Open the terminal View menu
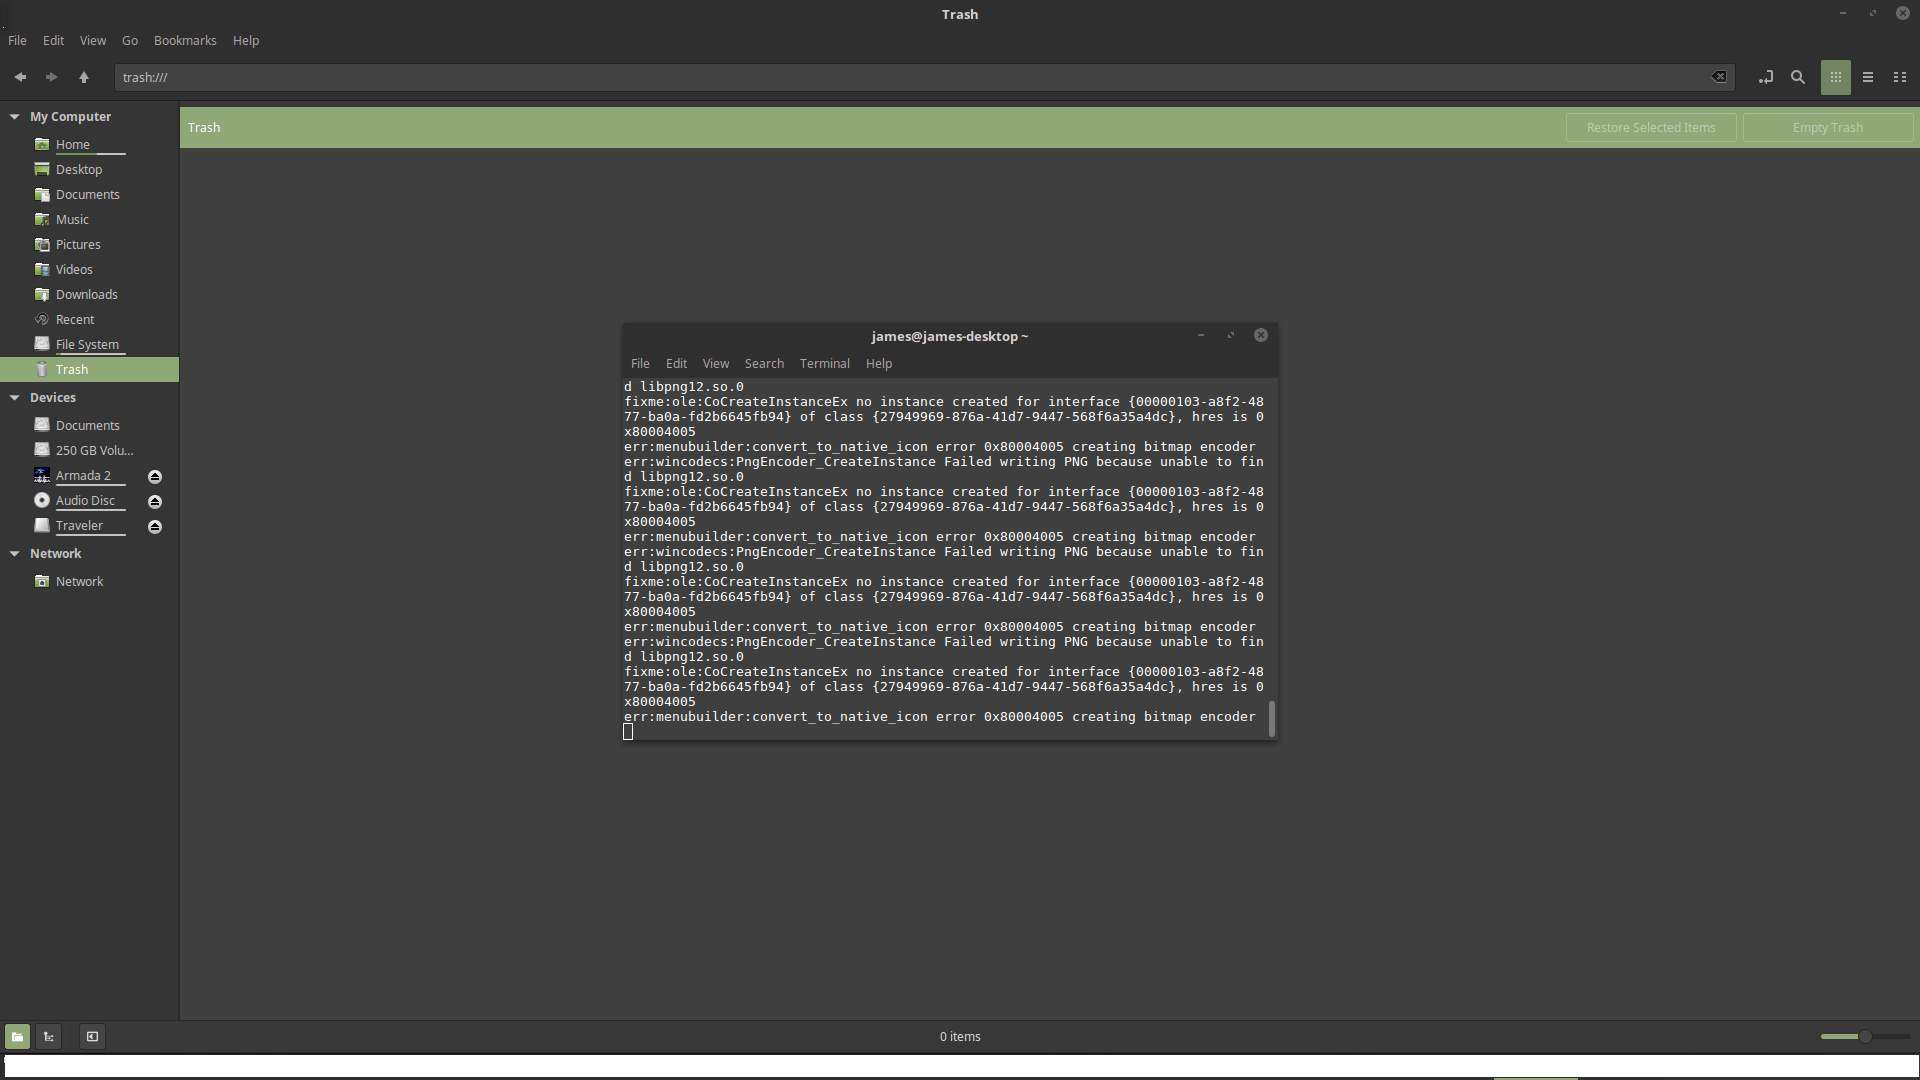Screen dimensions: 1920x1080 click(x=716, y=363)
